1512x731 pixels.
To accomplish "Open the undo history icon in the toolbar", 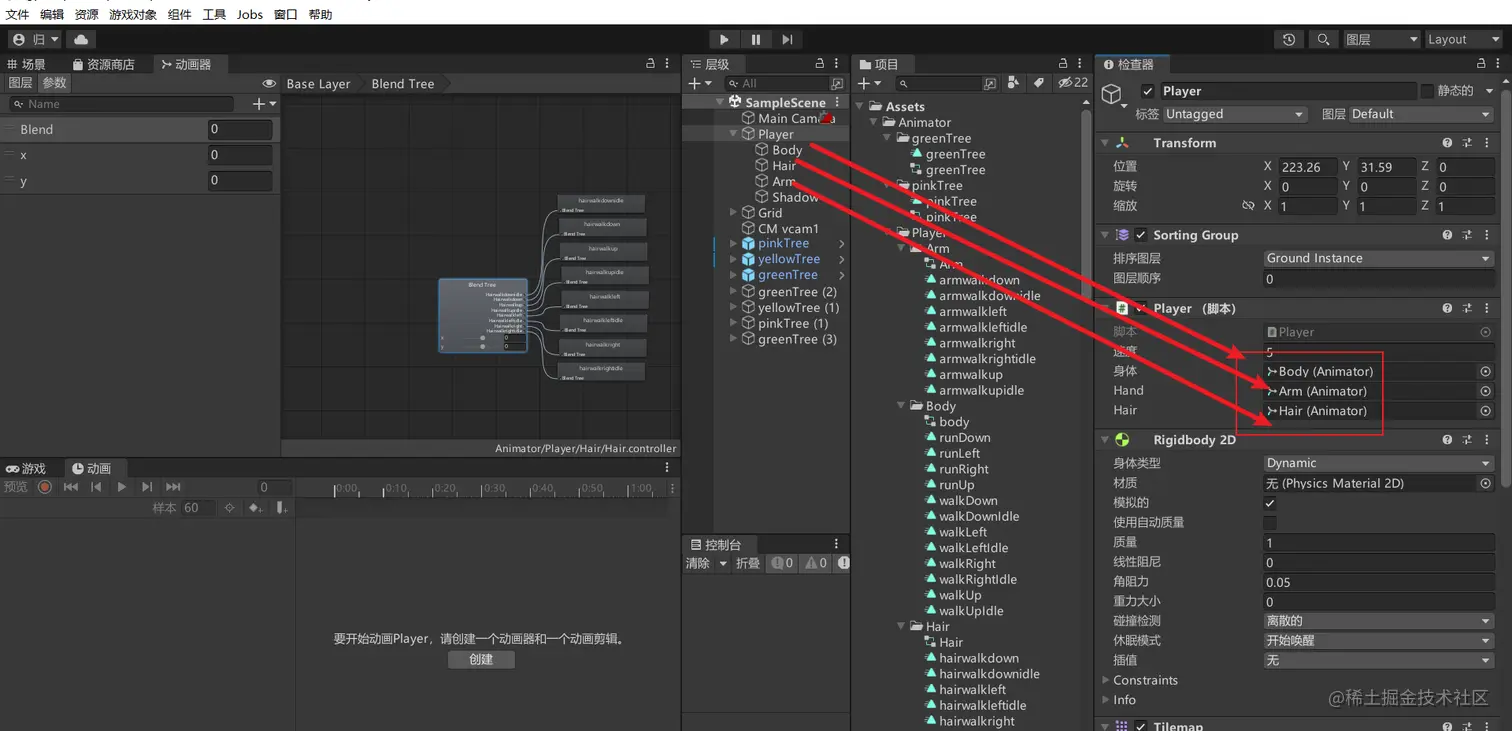I will 1289,39.
